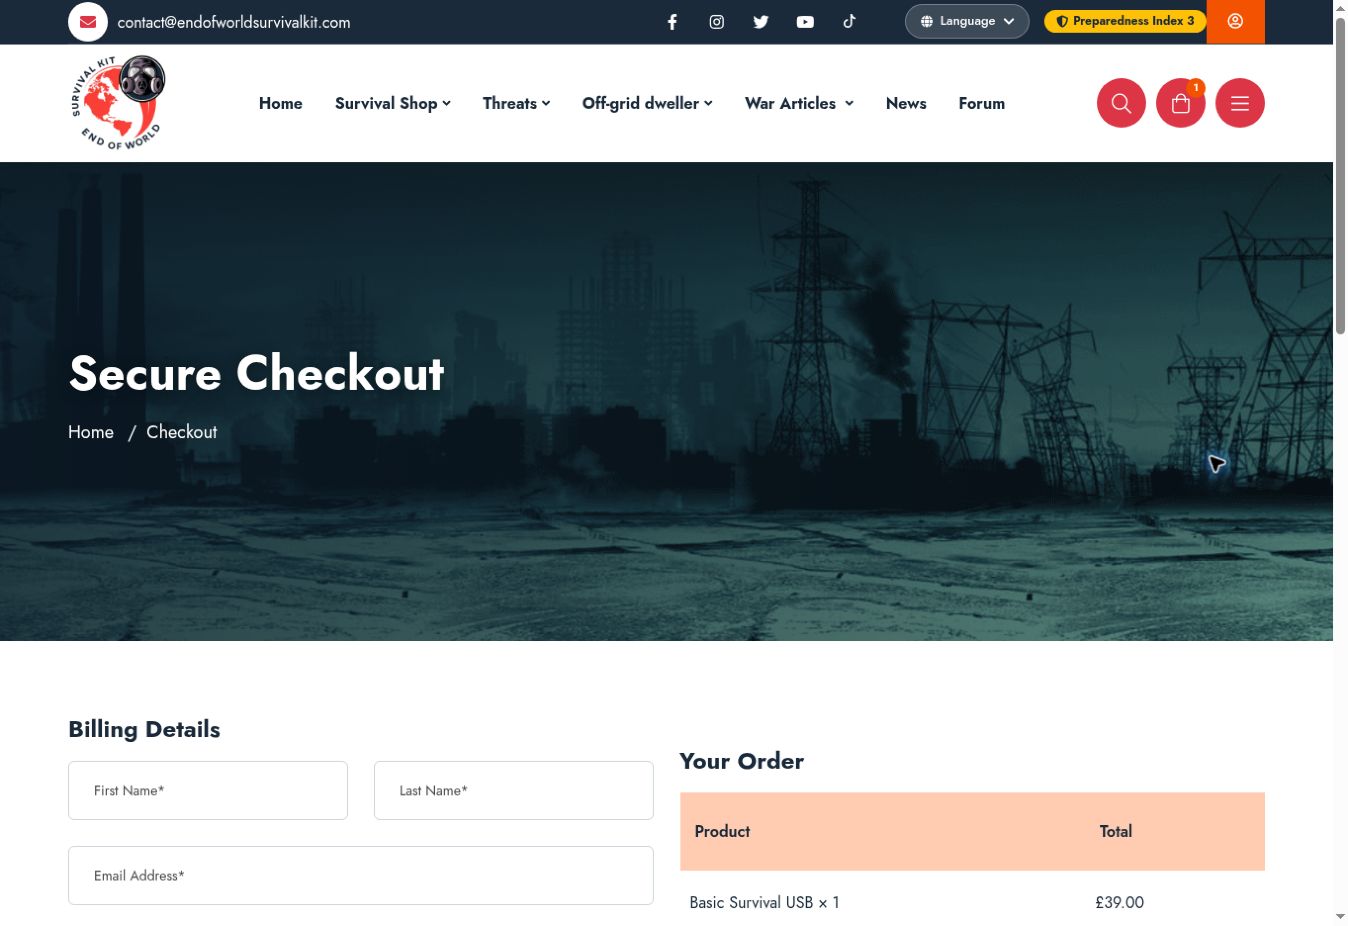Open the Facebook social icon
Screen dimensions: 1348x926
pyautogui.click(x=672, y=22)
